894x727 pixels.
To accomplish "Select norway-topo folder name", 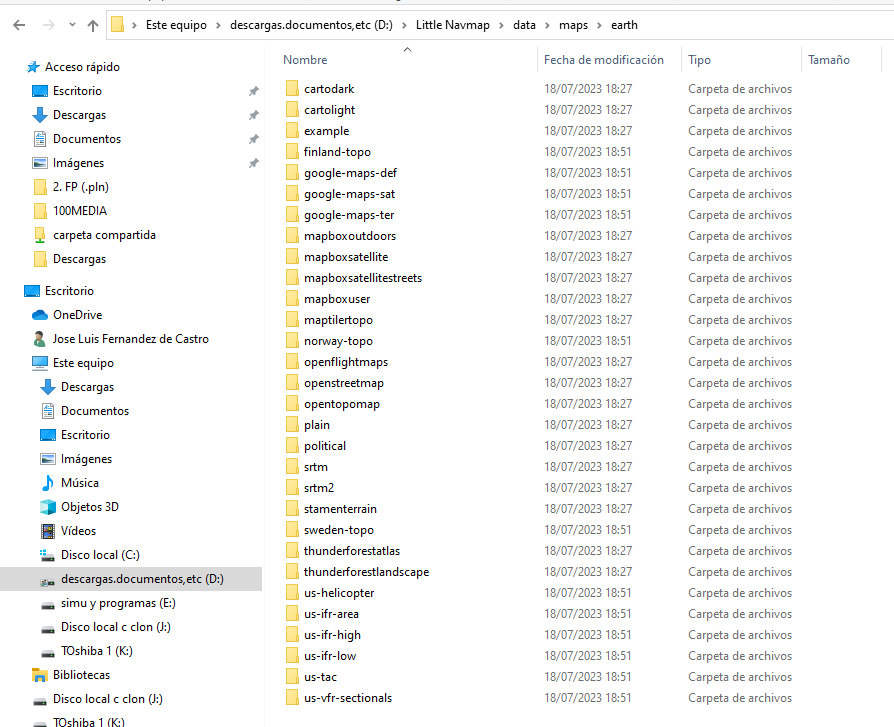I will tap(338, 341).
